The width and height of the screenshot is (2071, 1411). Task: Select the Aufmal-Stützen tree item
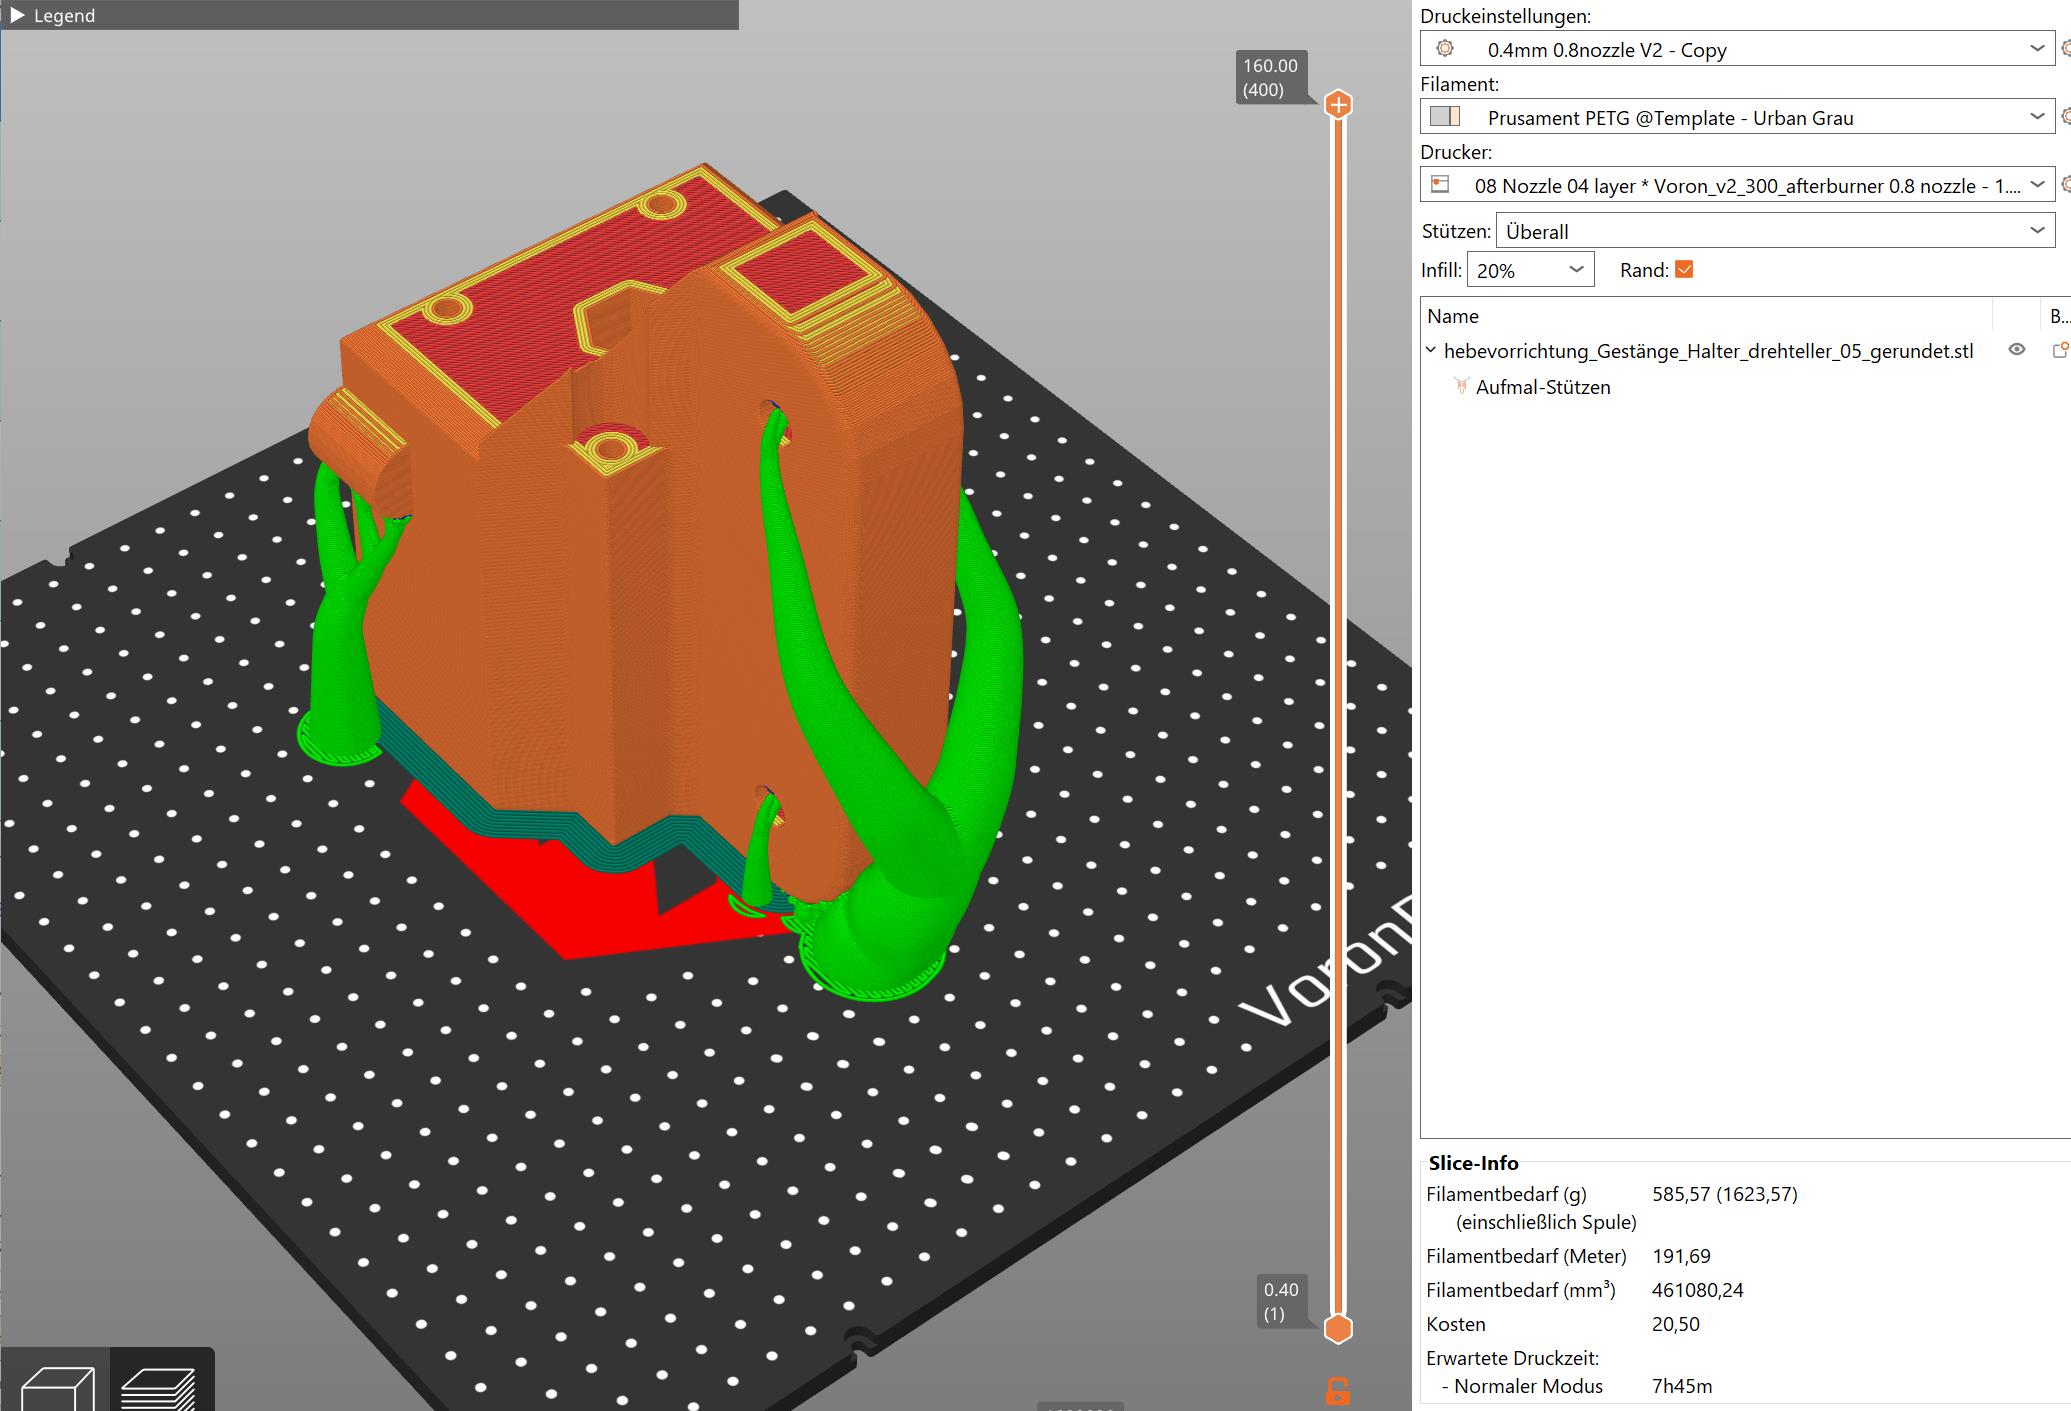click(1543, 387)
